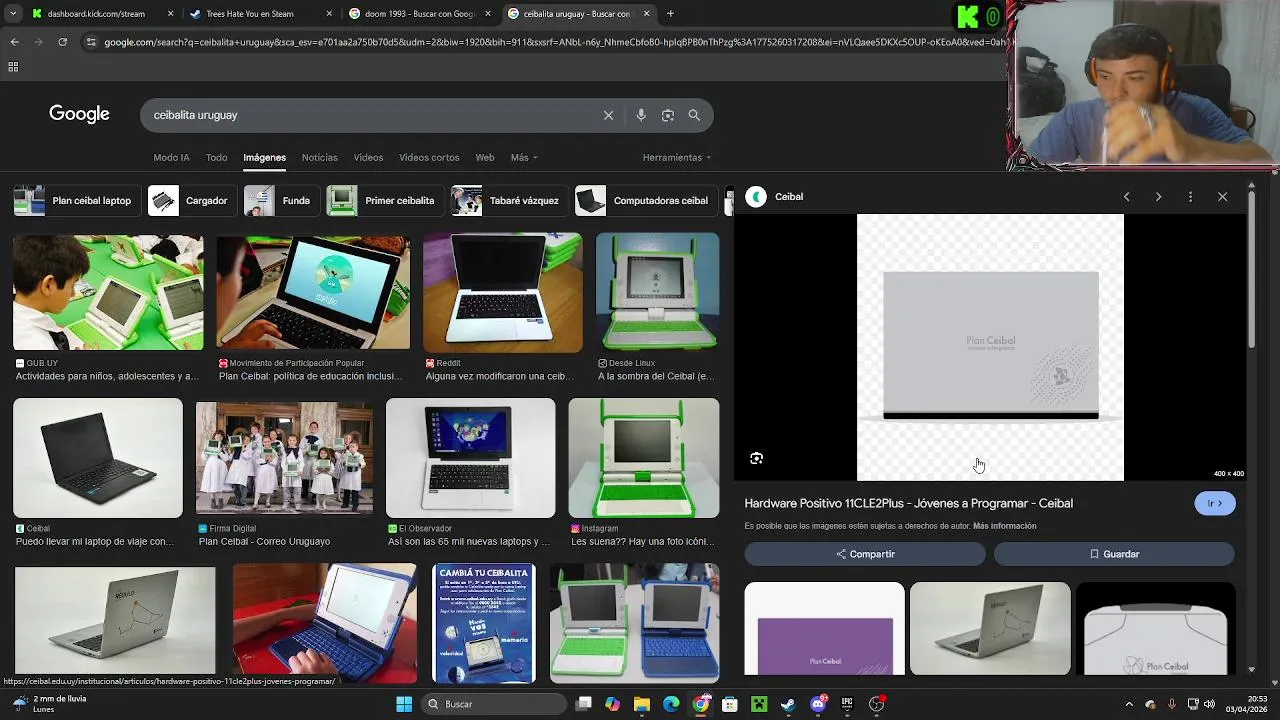Open Steam from taskbar
The height and width of the screenshot is (720, 1280).
coord(788,704)
